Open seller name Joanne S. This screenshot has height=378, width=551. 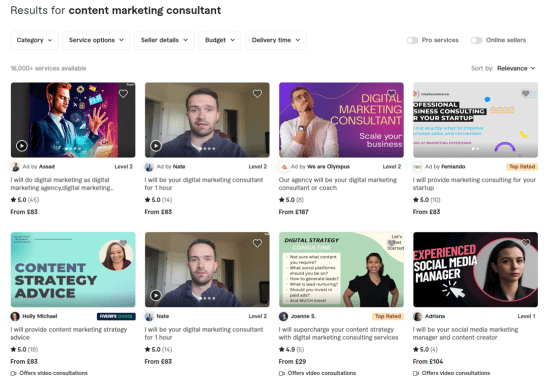(x=303, y=317)
